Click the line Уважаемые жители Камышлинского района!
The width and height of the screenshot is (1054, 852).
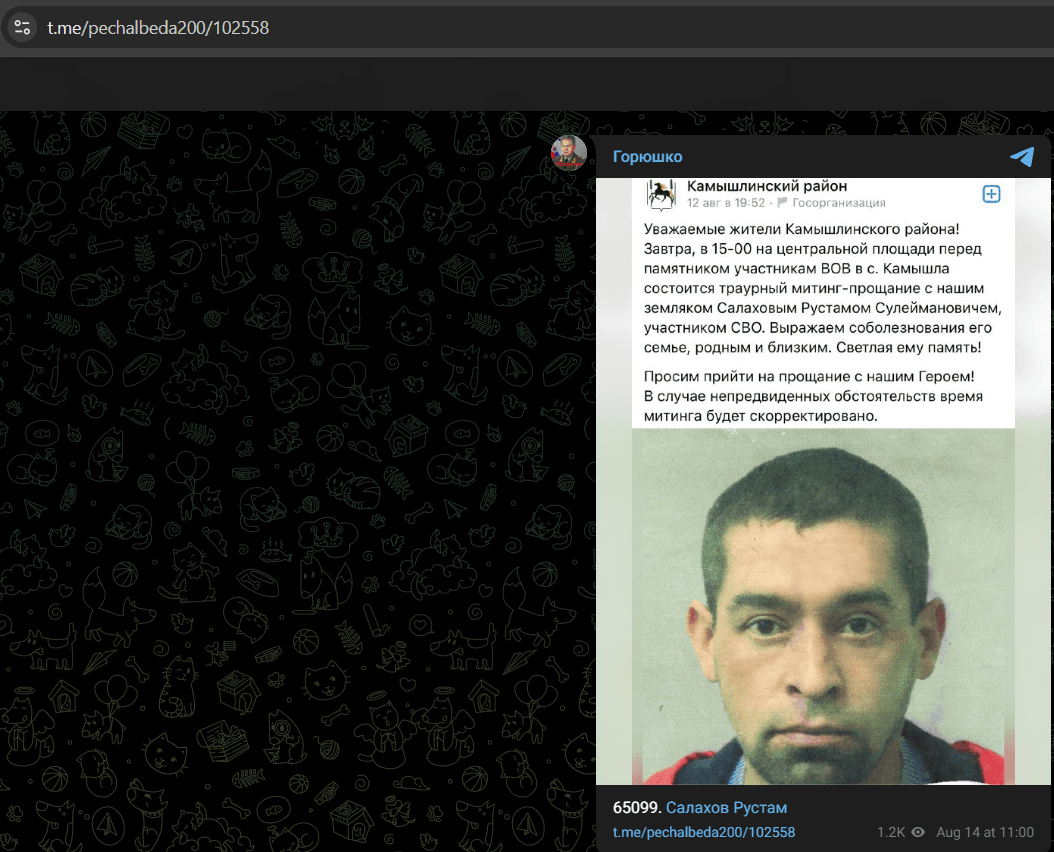pyautogui.click(x=801, y=229)
